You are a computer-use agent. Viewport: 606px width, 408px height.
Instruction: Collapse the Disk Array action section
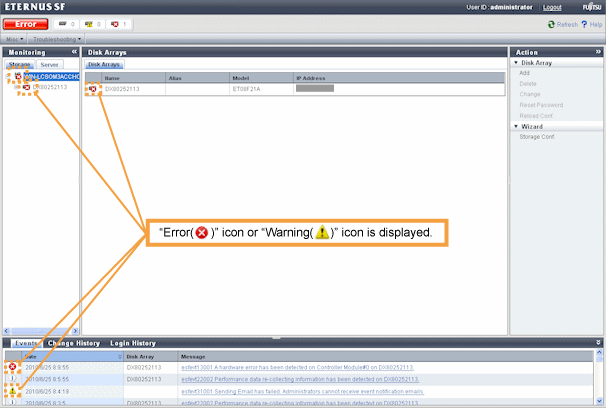[x=516, y=63]
